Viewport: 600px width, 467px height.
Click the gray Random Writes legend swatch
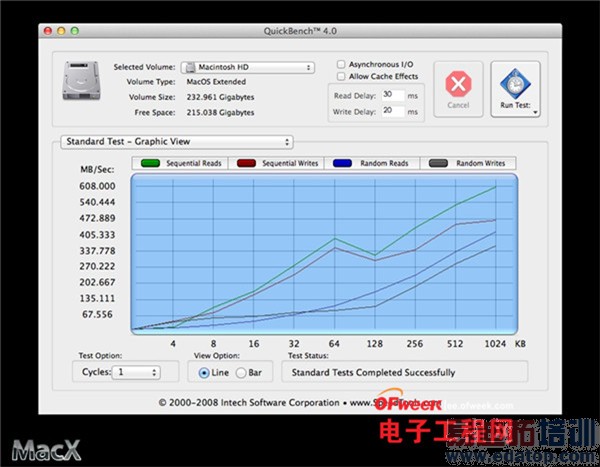(439, 163)
